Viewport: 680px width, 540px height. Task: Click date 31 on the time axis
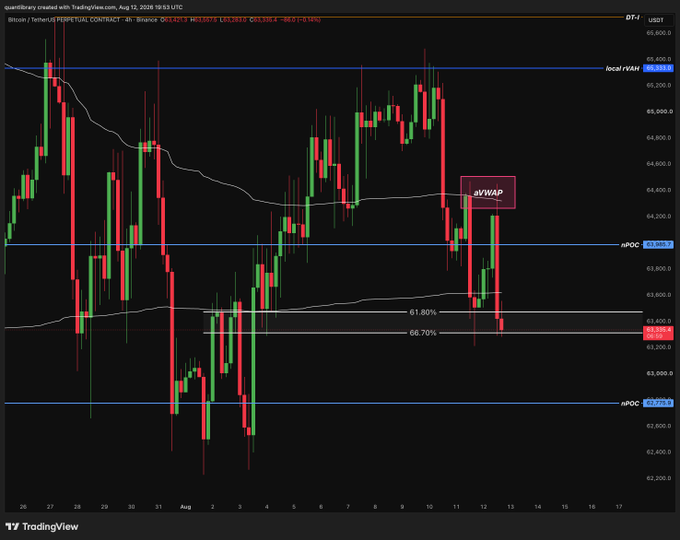(x=159, y=507)
